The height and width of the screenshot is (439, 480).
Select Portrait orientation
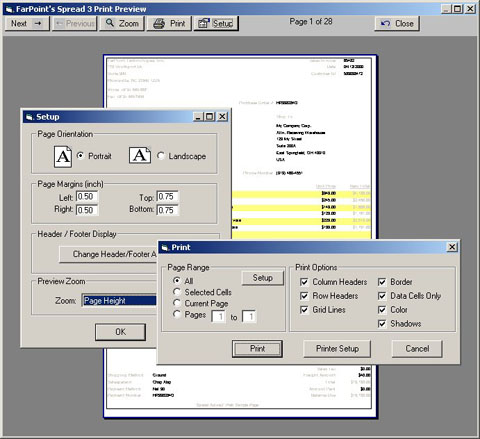point(94,156)
